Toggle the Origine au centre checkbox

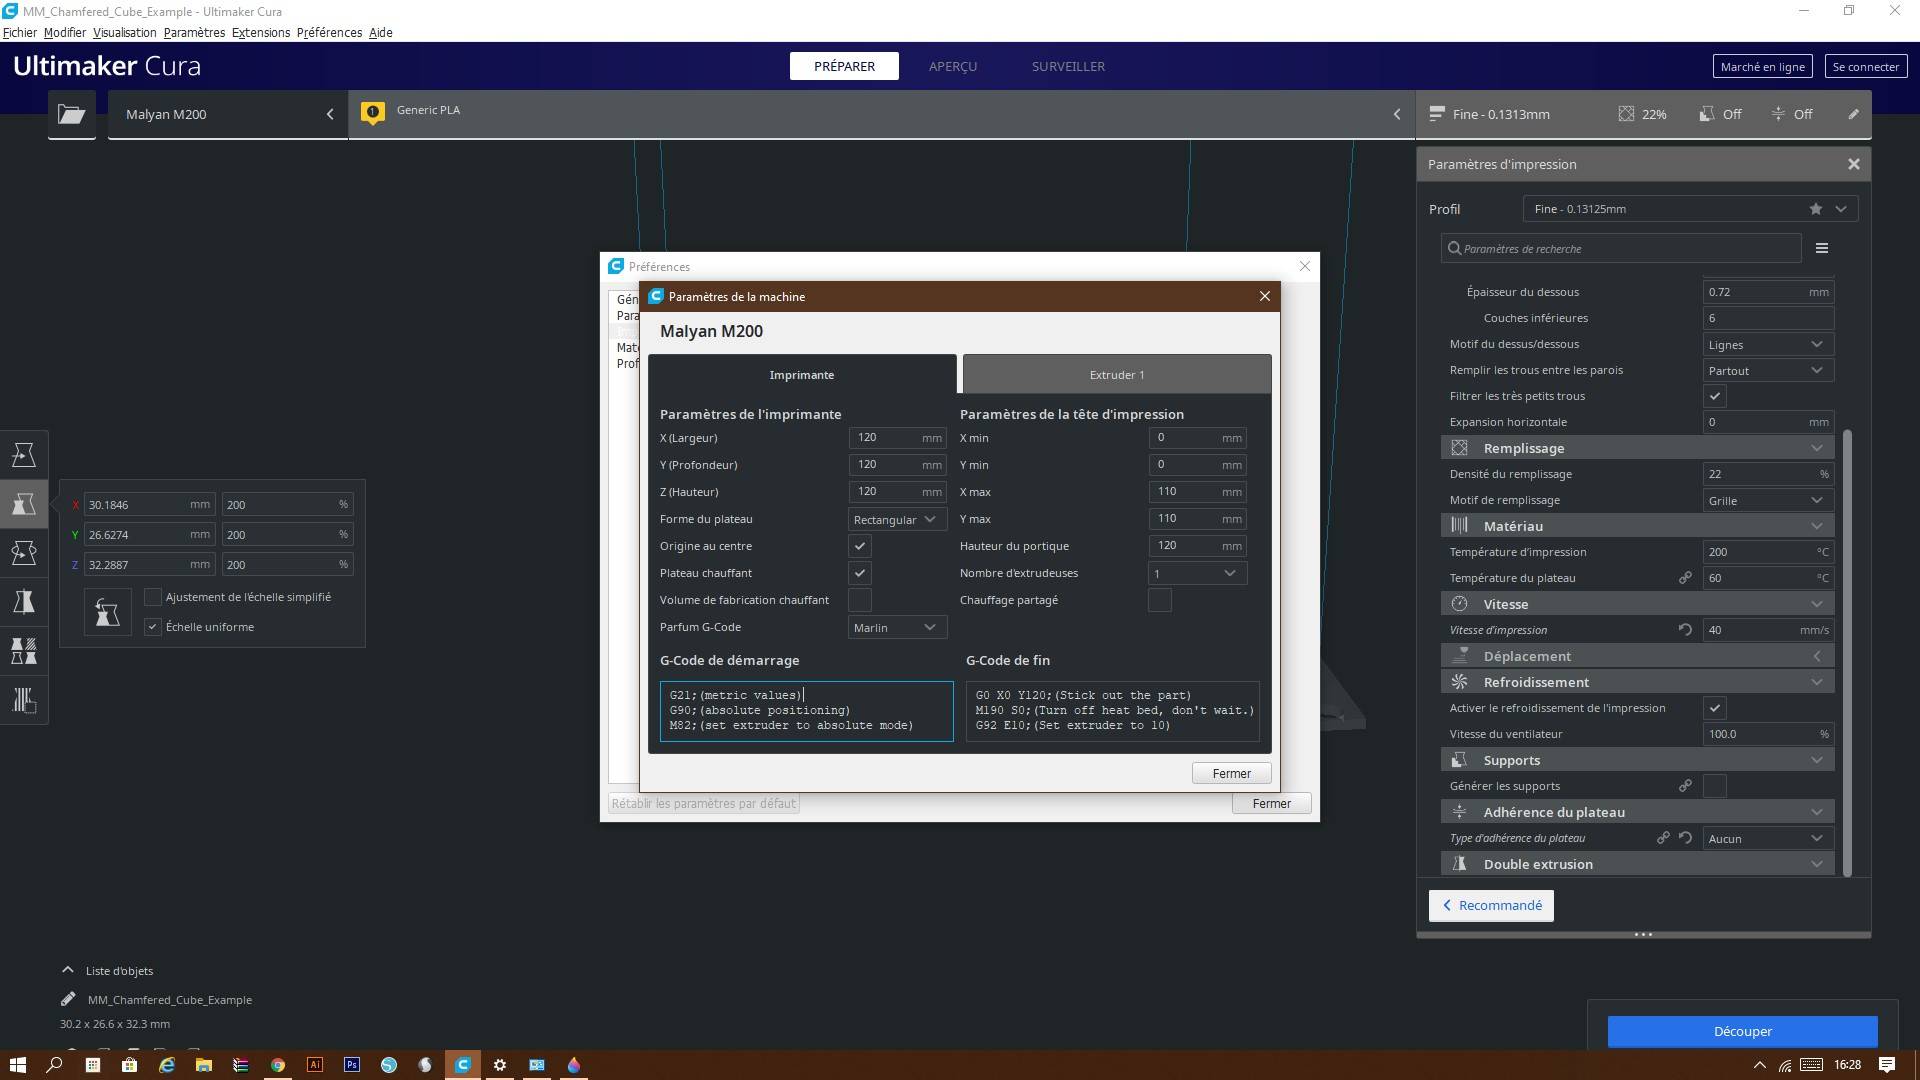860,546
